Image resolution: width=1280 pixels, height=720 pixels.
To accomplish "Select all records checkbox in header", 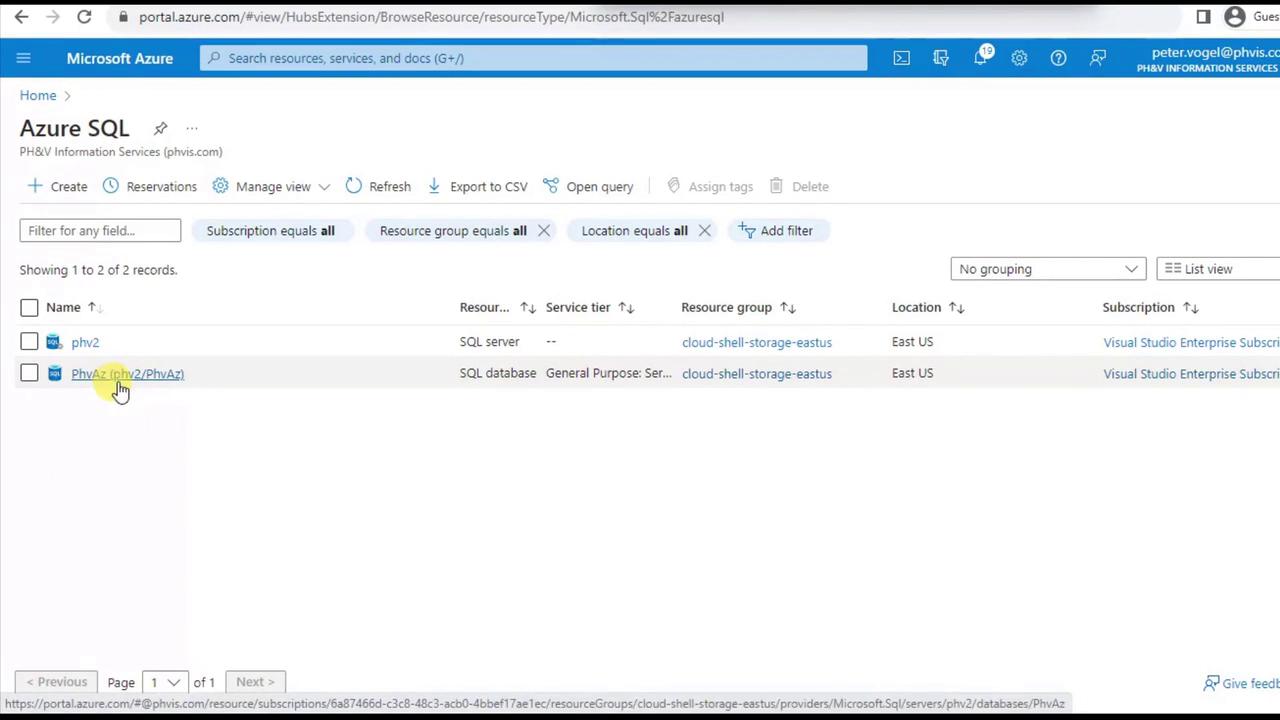I will [x=29, y=308].
